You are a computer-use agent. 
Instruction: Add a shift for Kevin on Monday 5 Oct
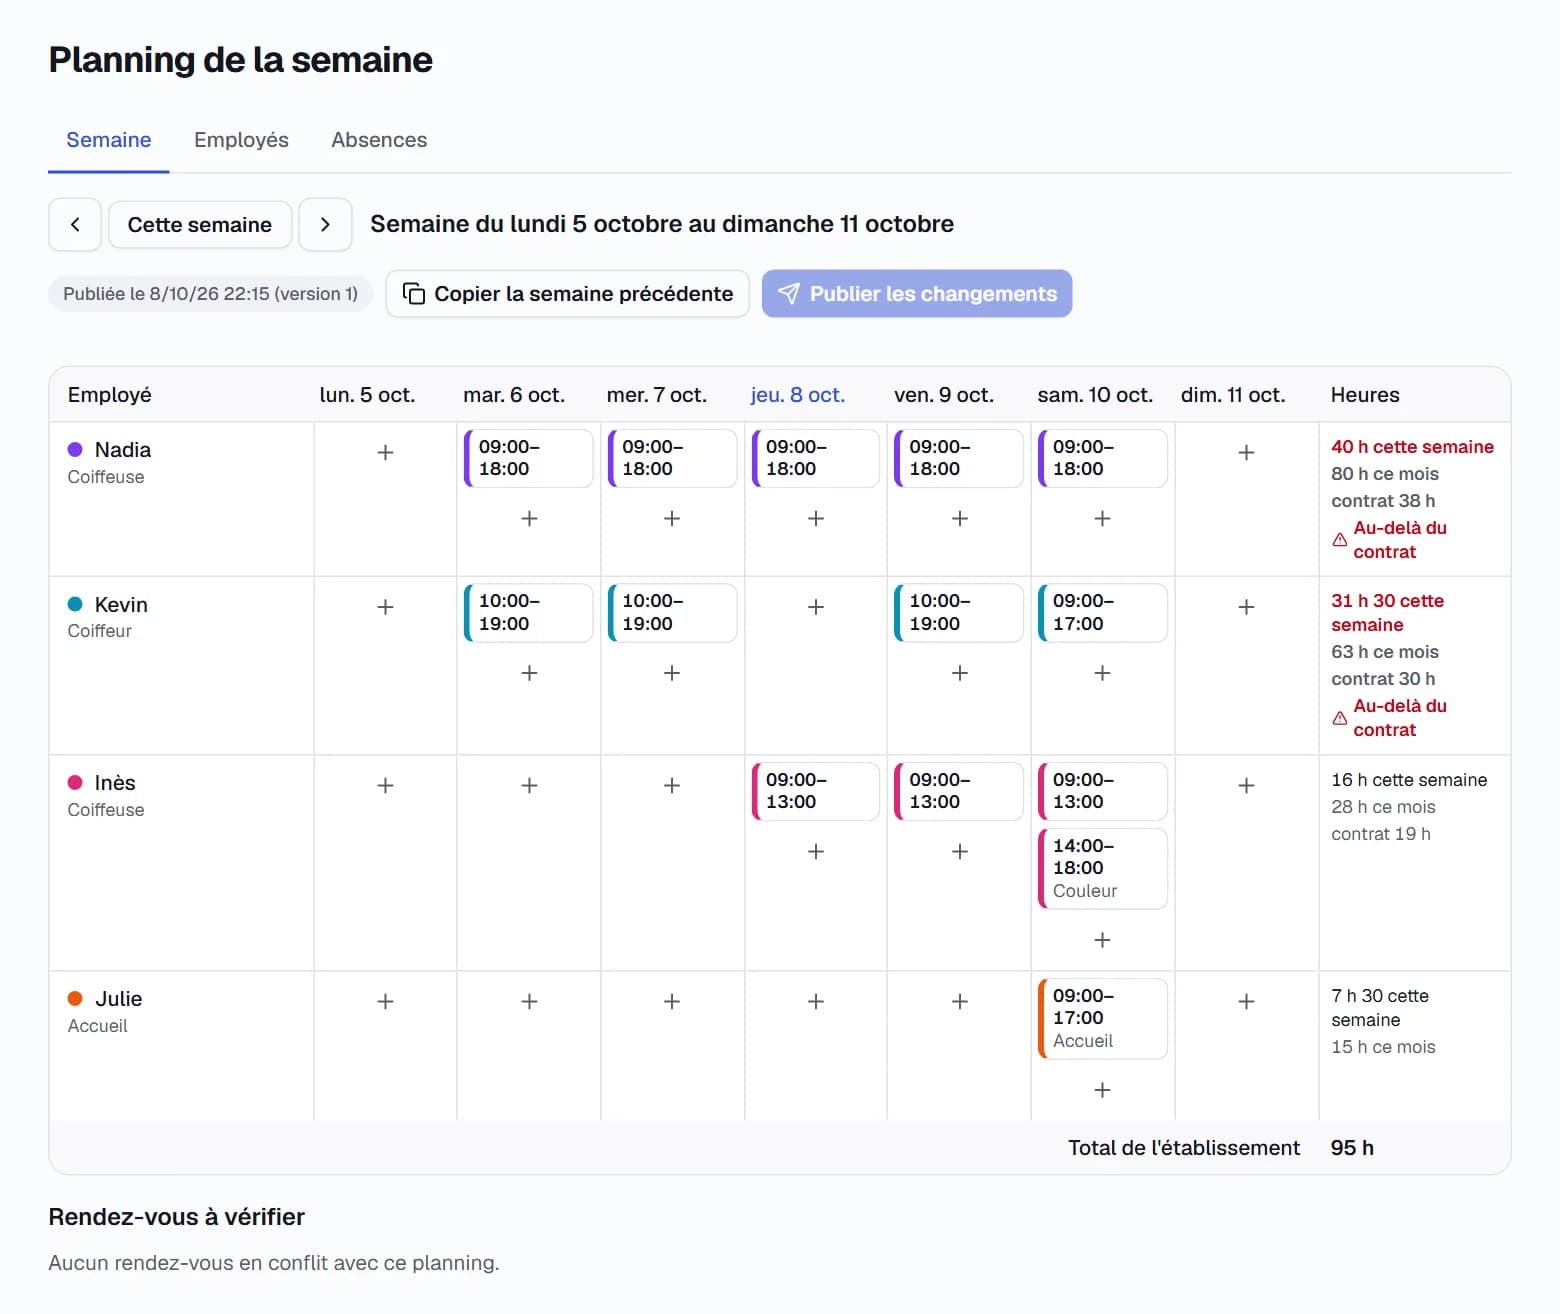[x=385, y=607]
